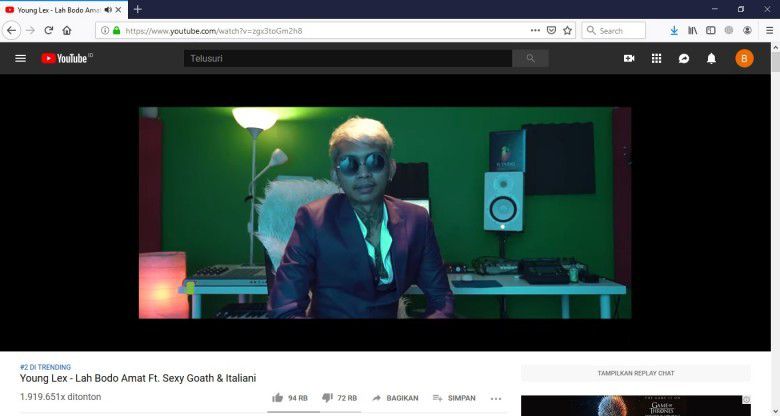780x416 pixels.
Task: Bookmark this page with star icon
Action: 567,30
